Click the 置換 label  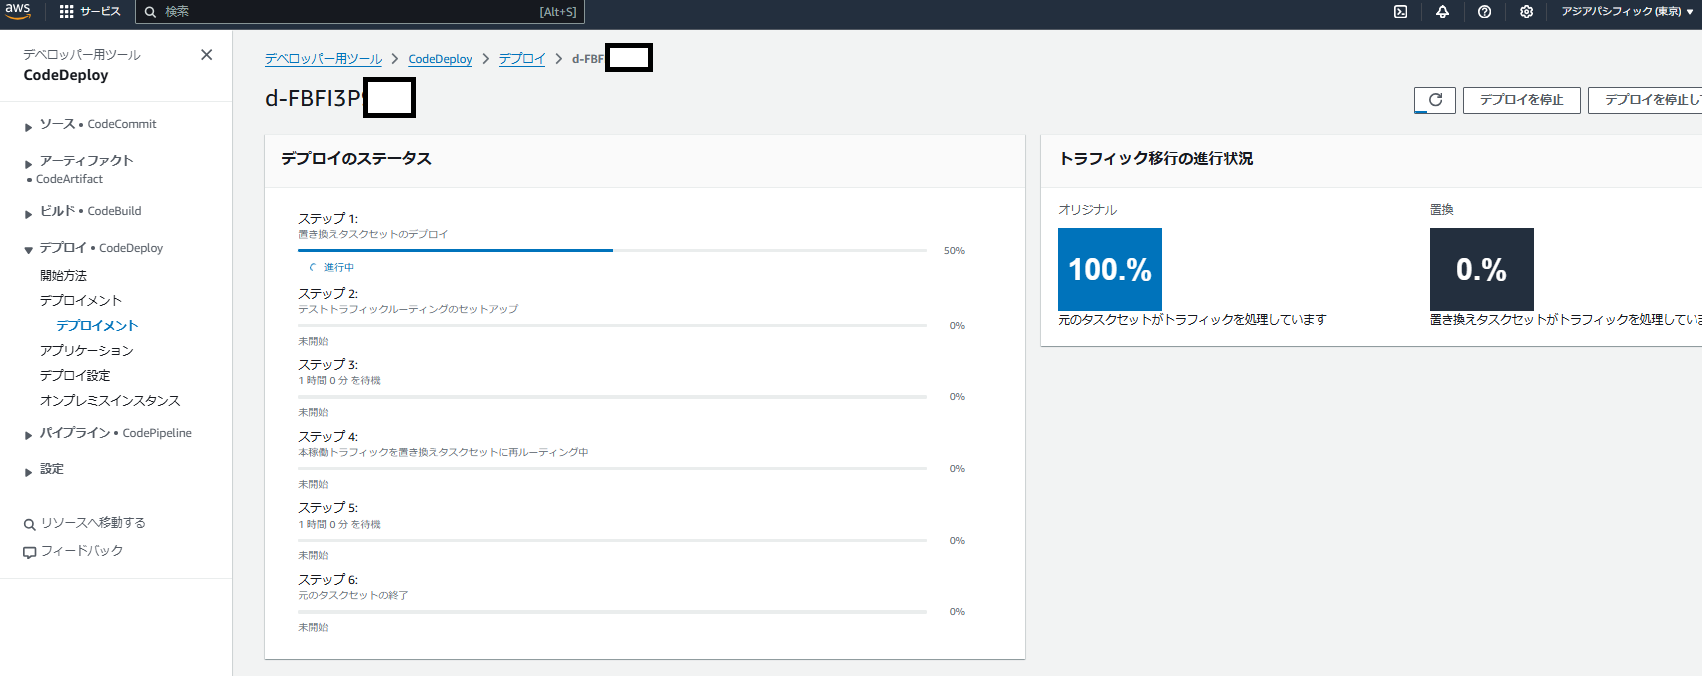(x=1441, y=209)
